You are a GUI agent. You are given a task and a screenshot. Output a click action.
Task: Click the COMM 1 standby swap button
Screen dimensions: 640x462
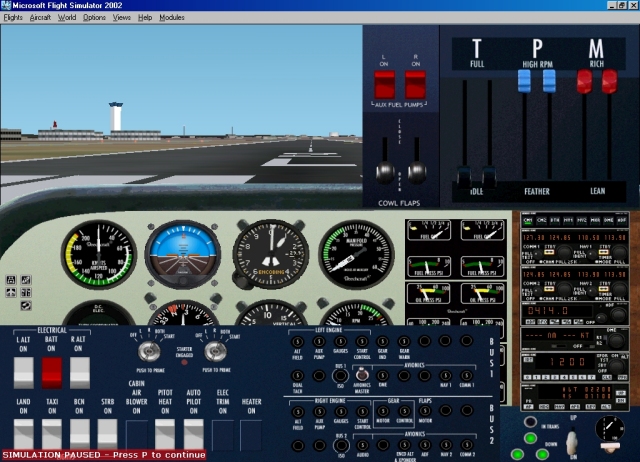tap(549, 253)
